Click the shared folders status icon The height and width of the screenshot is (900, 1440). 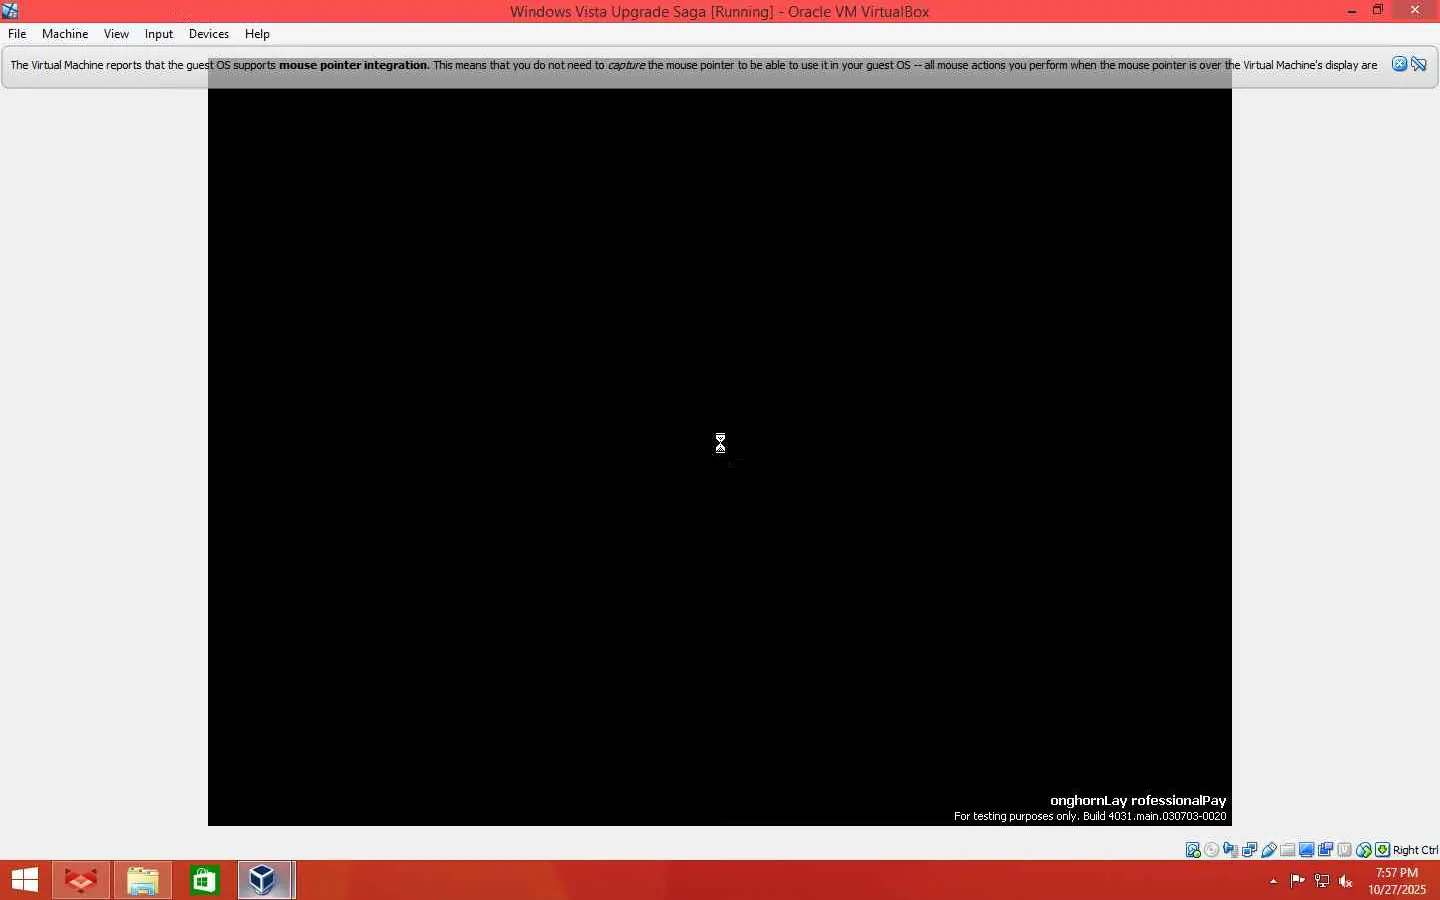[1288, 850]
